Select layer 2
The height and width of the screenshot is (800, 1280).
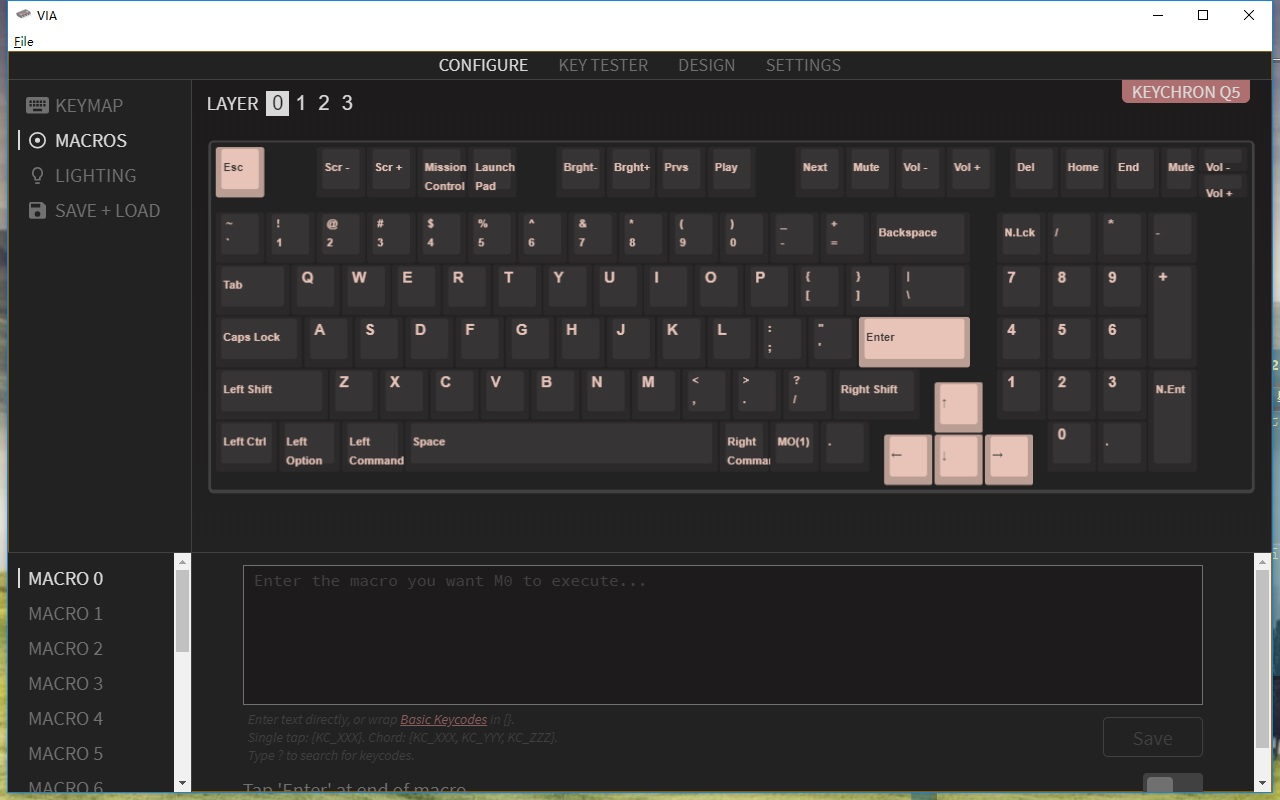tap(324, 103)
